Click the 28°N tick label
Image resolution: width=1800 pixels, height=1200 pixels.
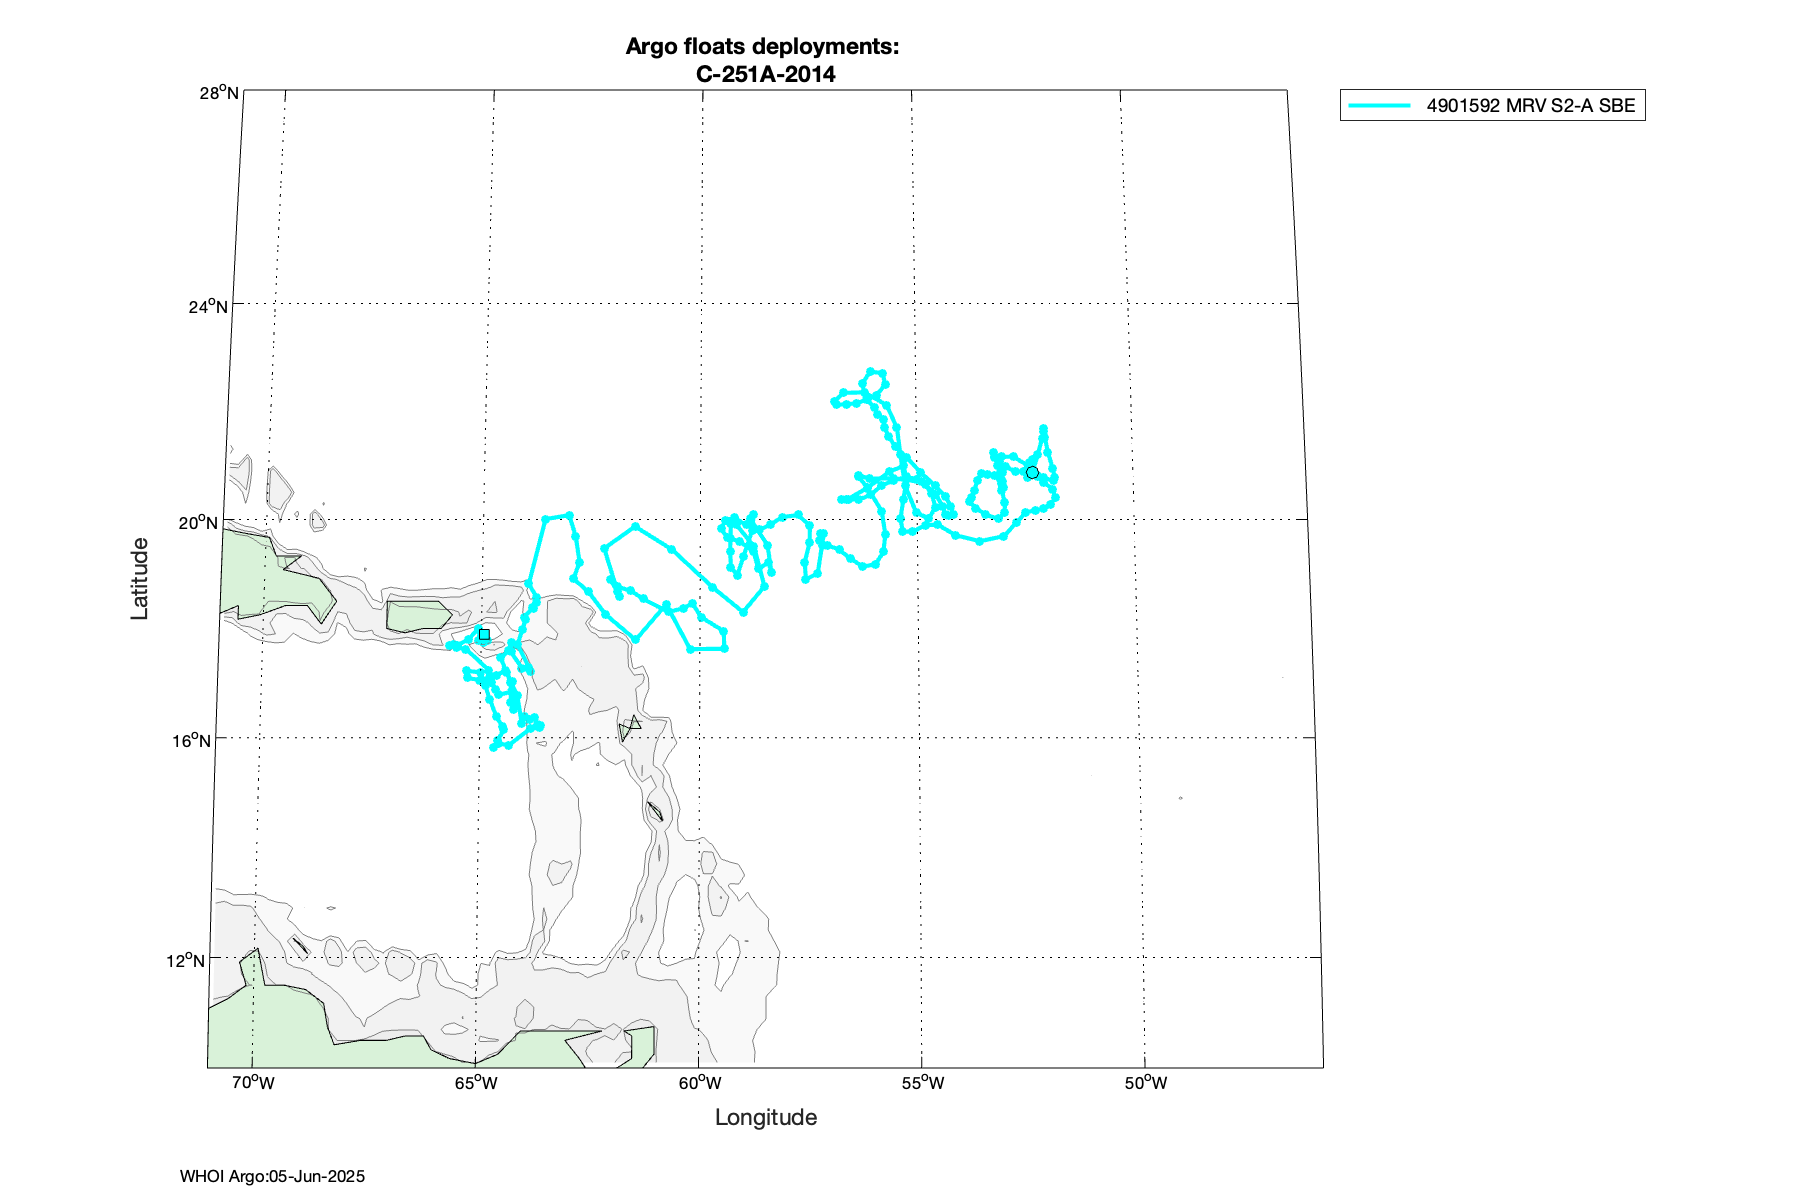click(x=219, y=92)
